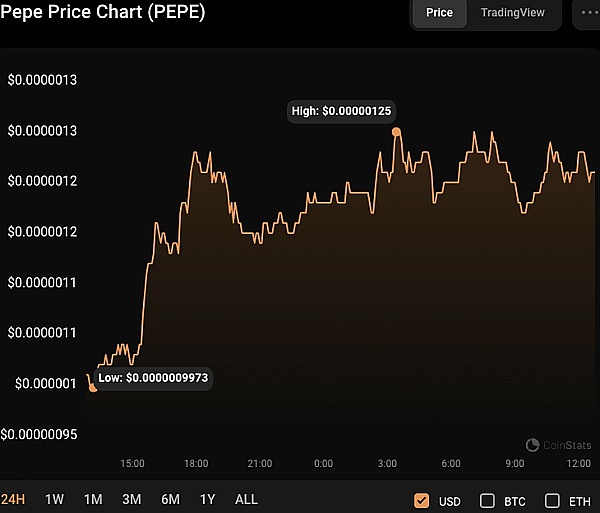Screen dimensions: 600x513
Task: Set chart range to 1Y
Action: coord(207,499)
